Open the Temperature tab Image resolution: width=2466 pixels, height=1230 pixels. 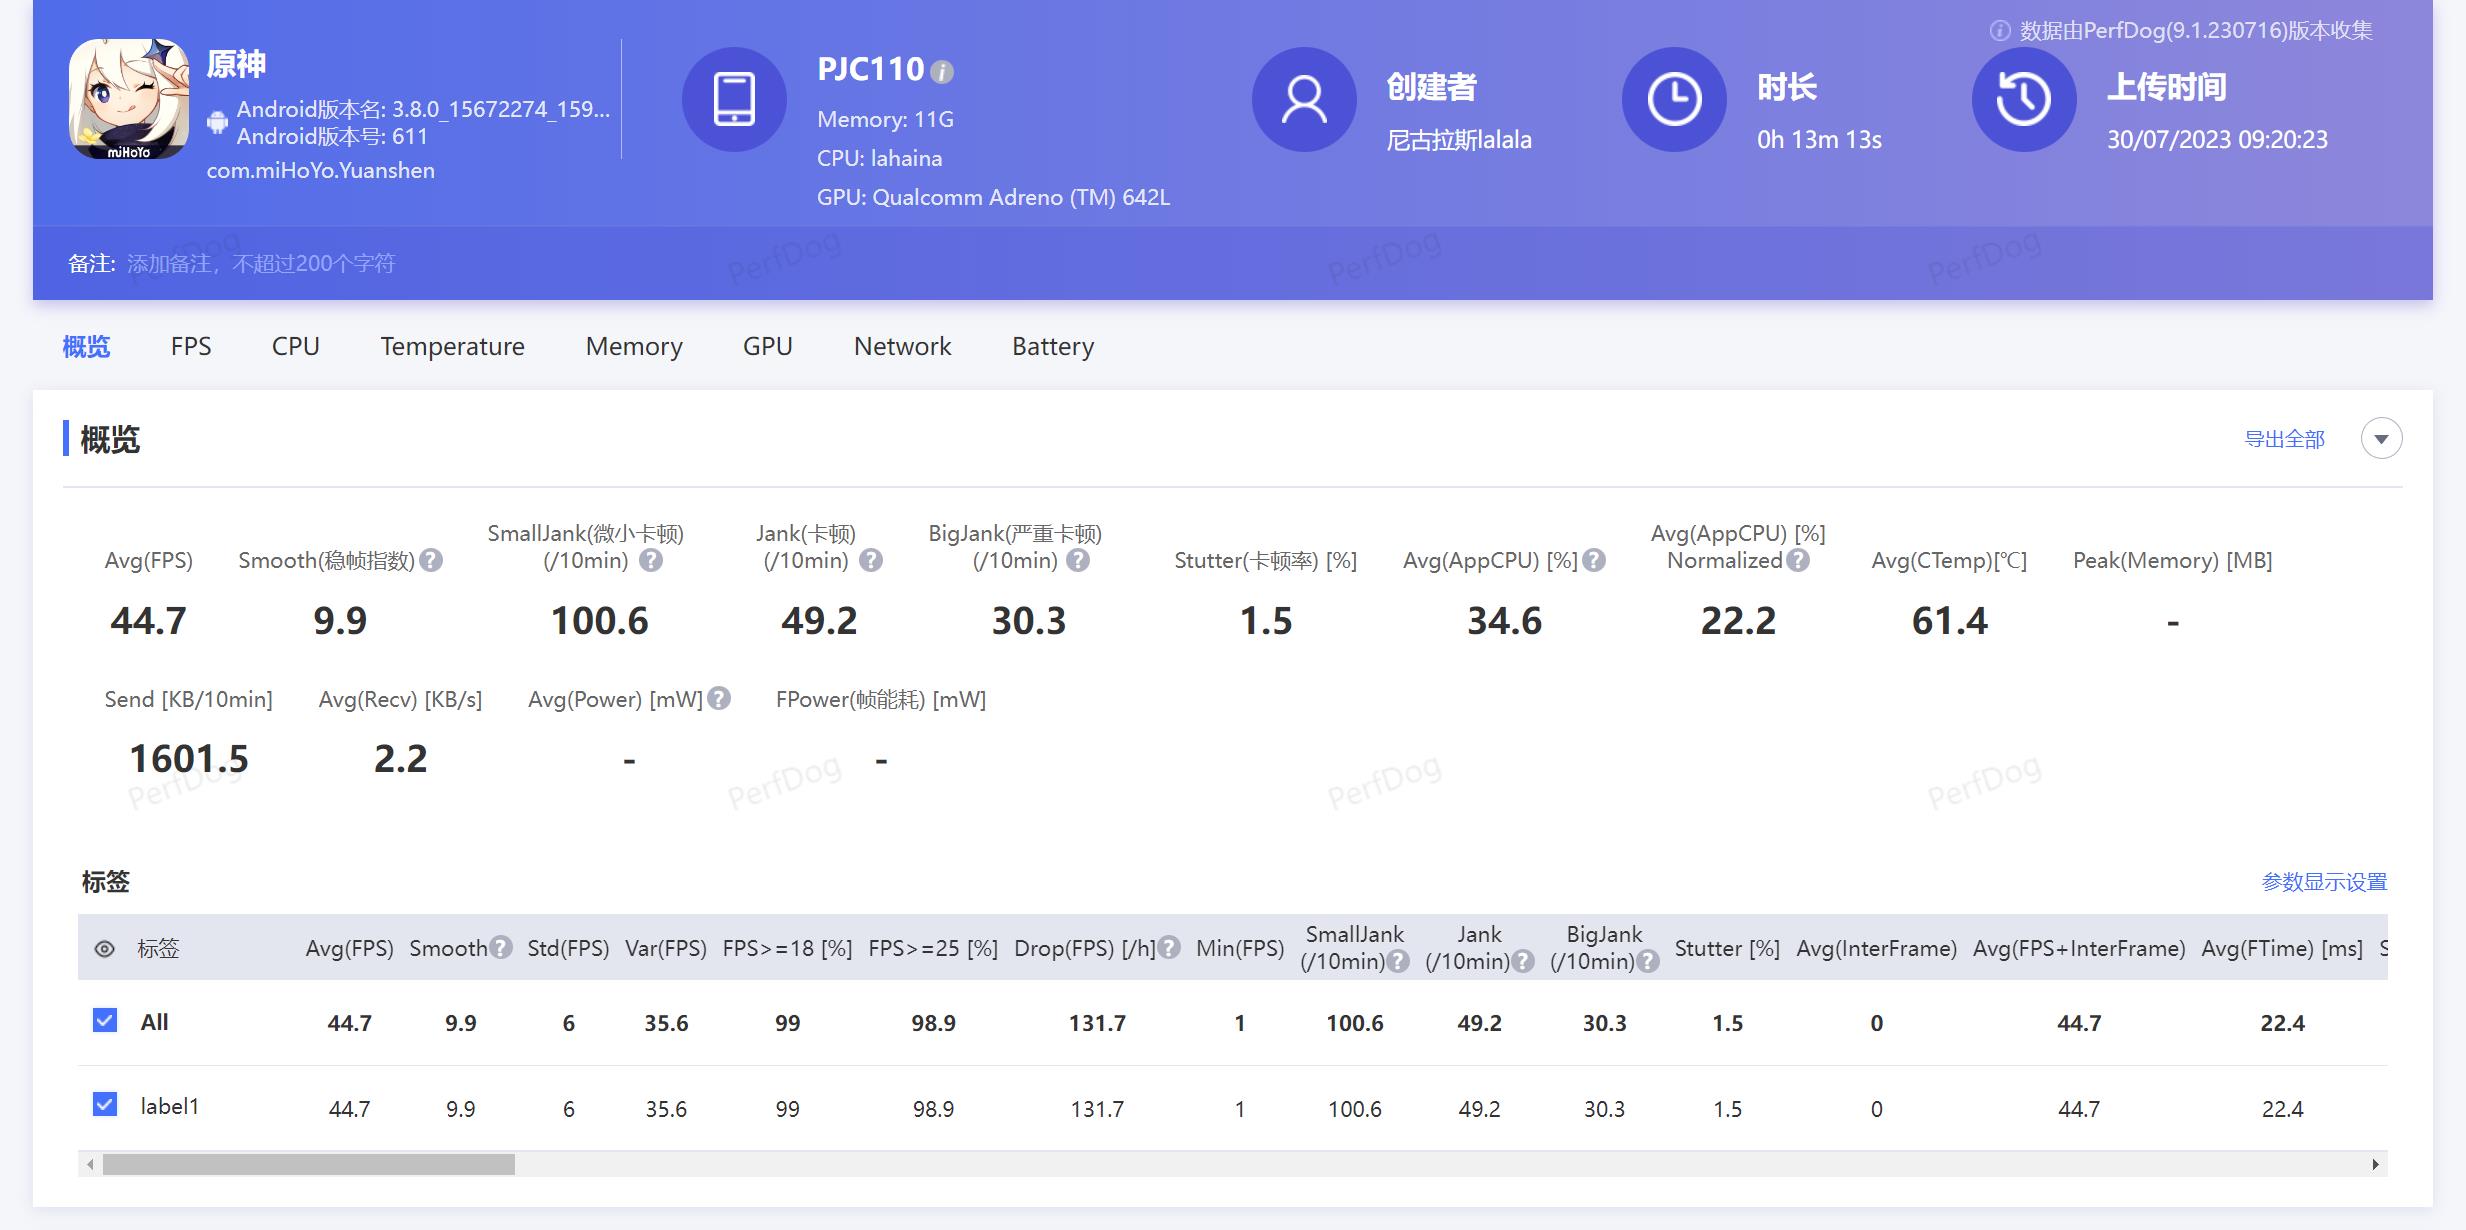(452, 346)
